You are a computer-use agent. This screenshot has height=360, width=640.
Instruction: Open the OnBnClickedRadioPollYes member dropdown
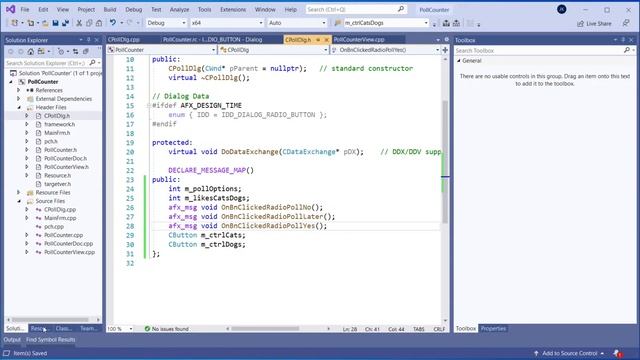pos(385,50)
